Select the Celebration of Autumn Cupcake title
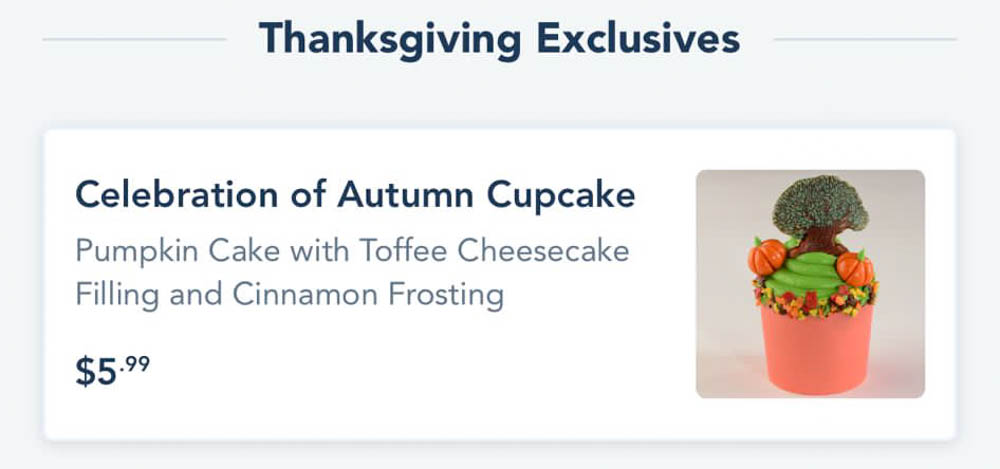This screenshot has width=1000, height=469. coord(355,194)
